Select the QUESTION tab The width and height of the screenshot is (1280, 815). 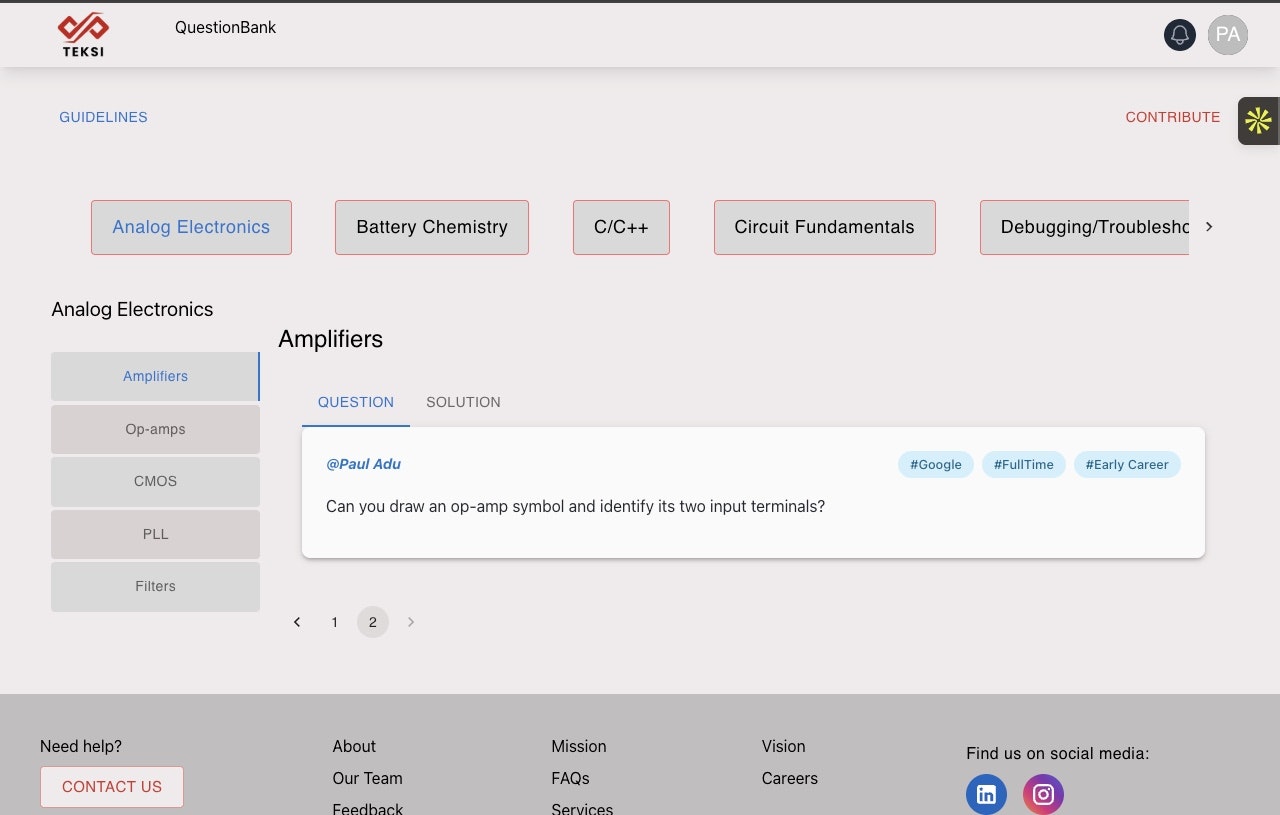point(356,402)
